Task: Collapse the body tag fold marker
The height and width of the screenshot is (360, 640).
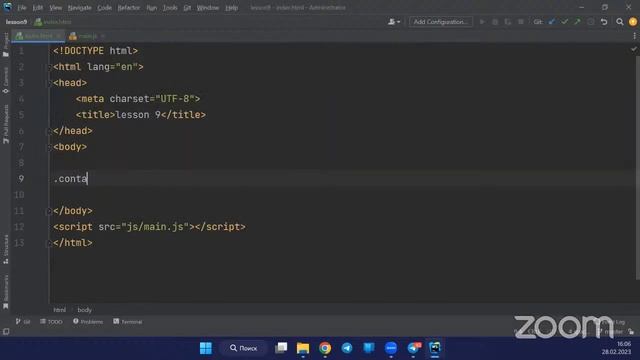Action: click(50, 147)
